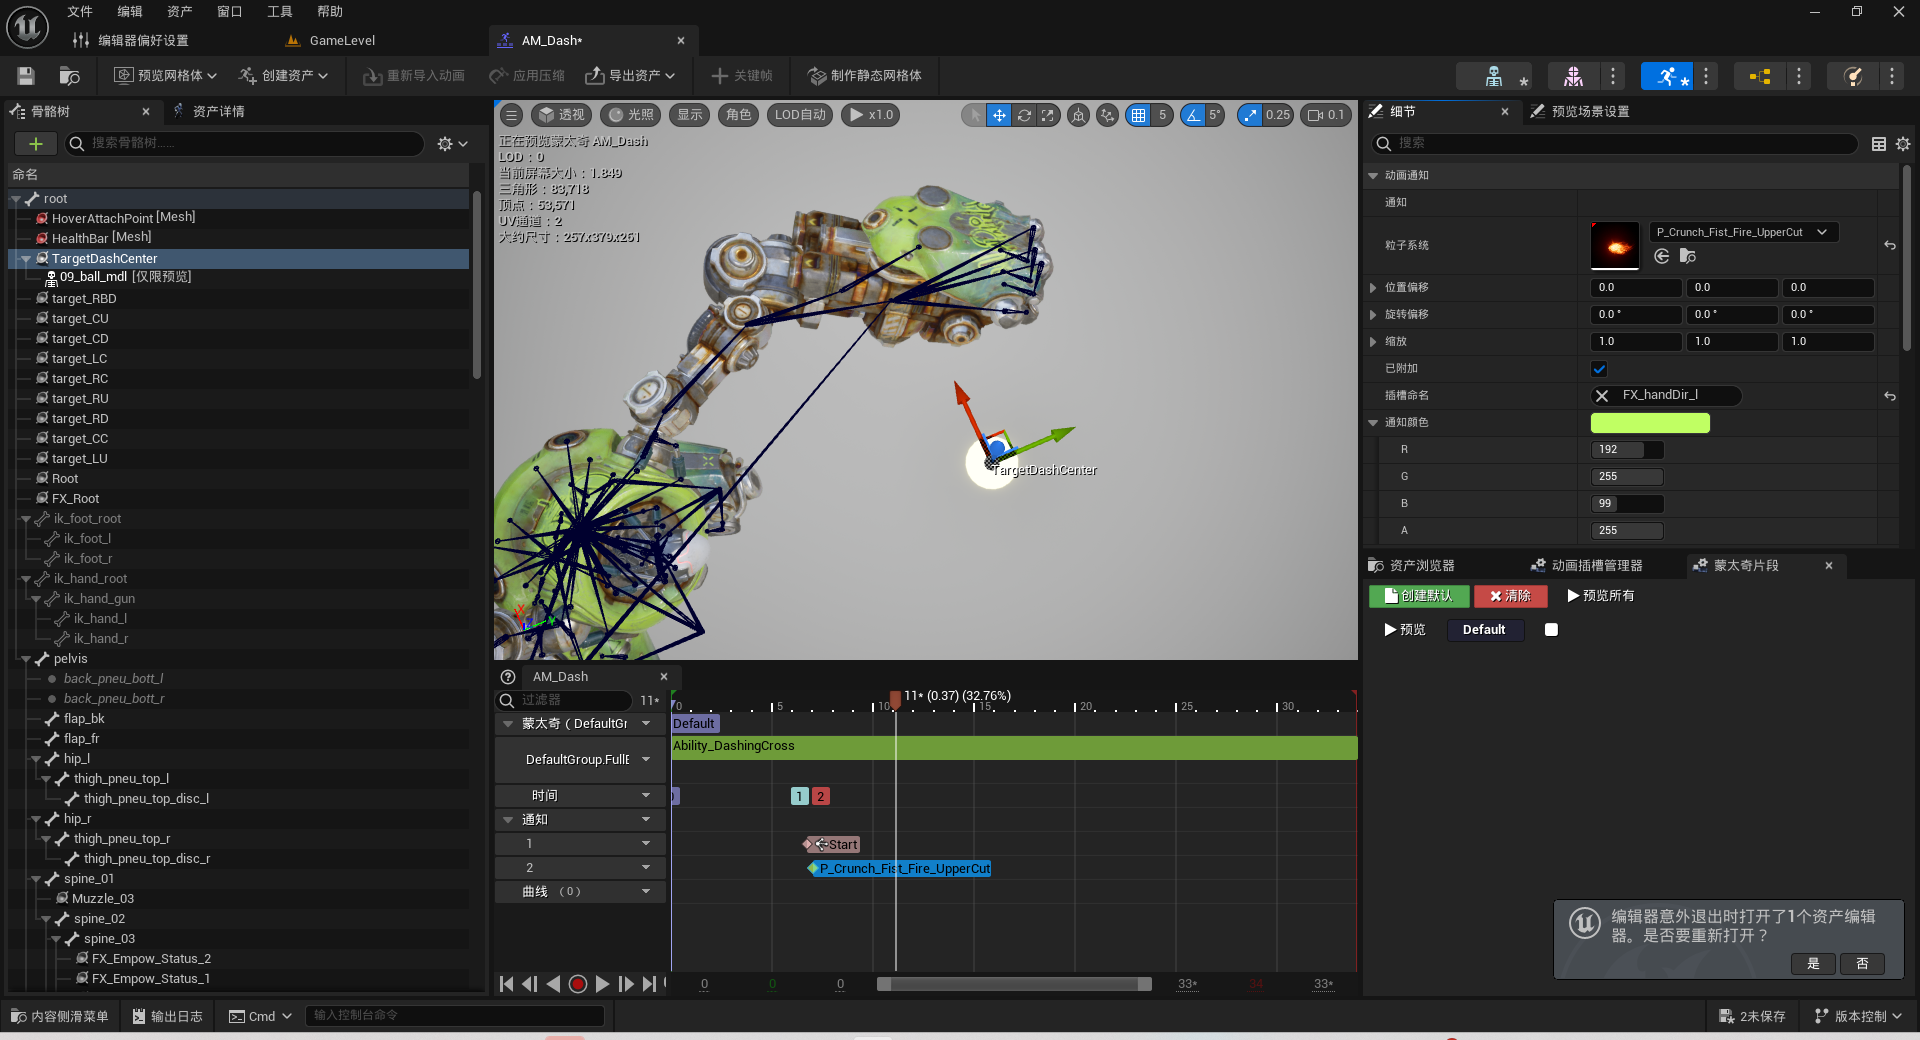
Task: Open camera speed setting 0.1
Action: 1326,115
